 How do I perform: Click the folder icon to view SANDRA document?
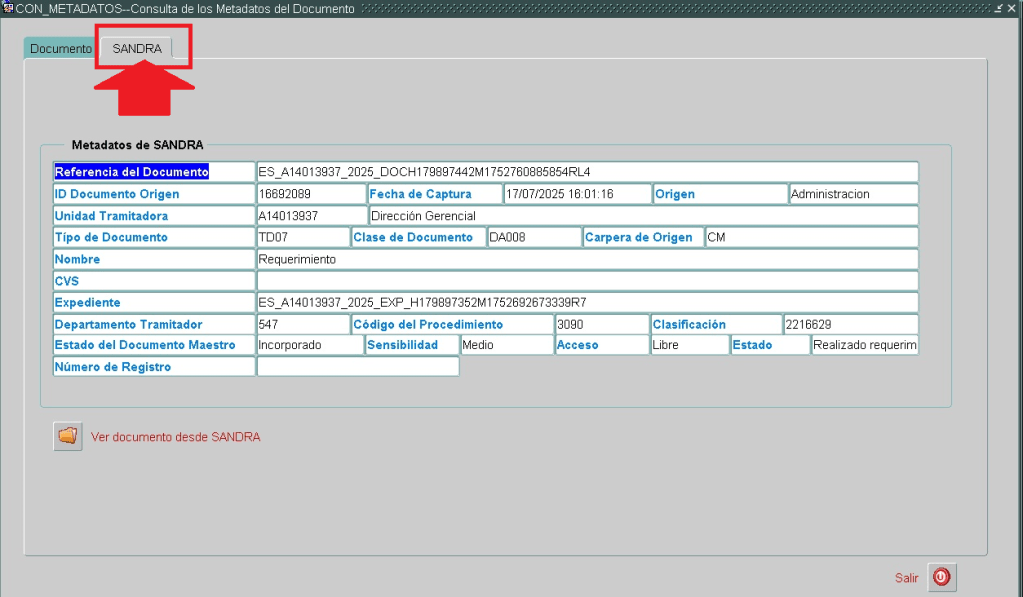click(67, 437)
